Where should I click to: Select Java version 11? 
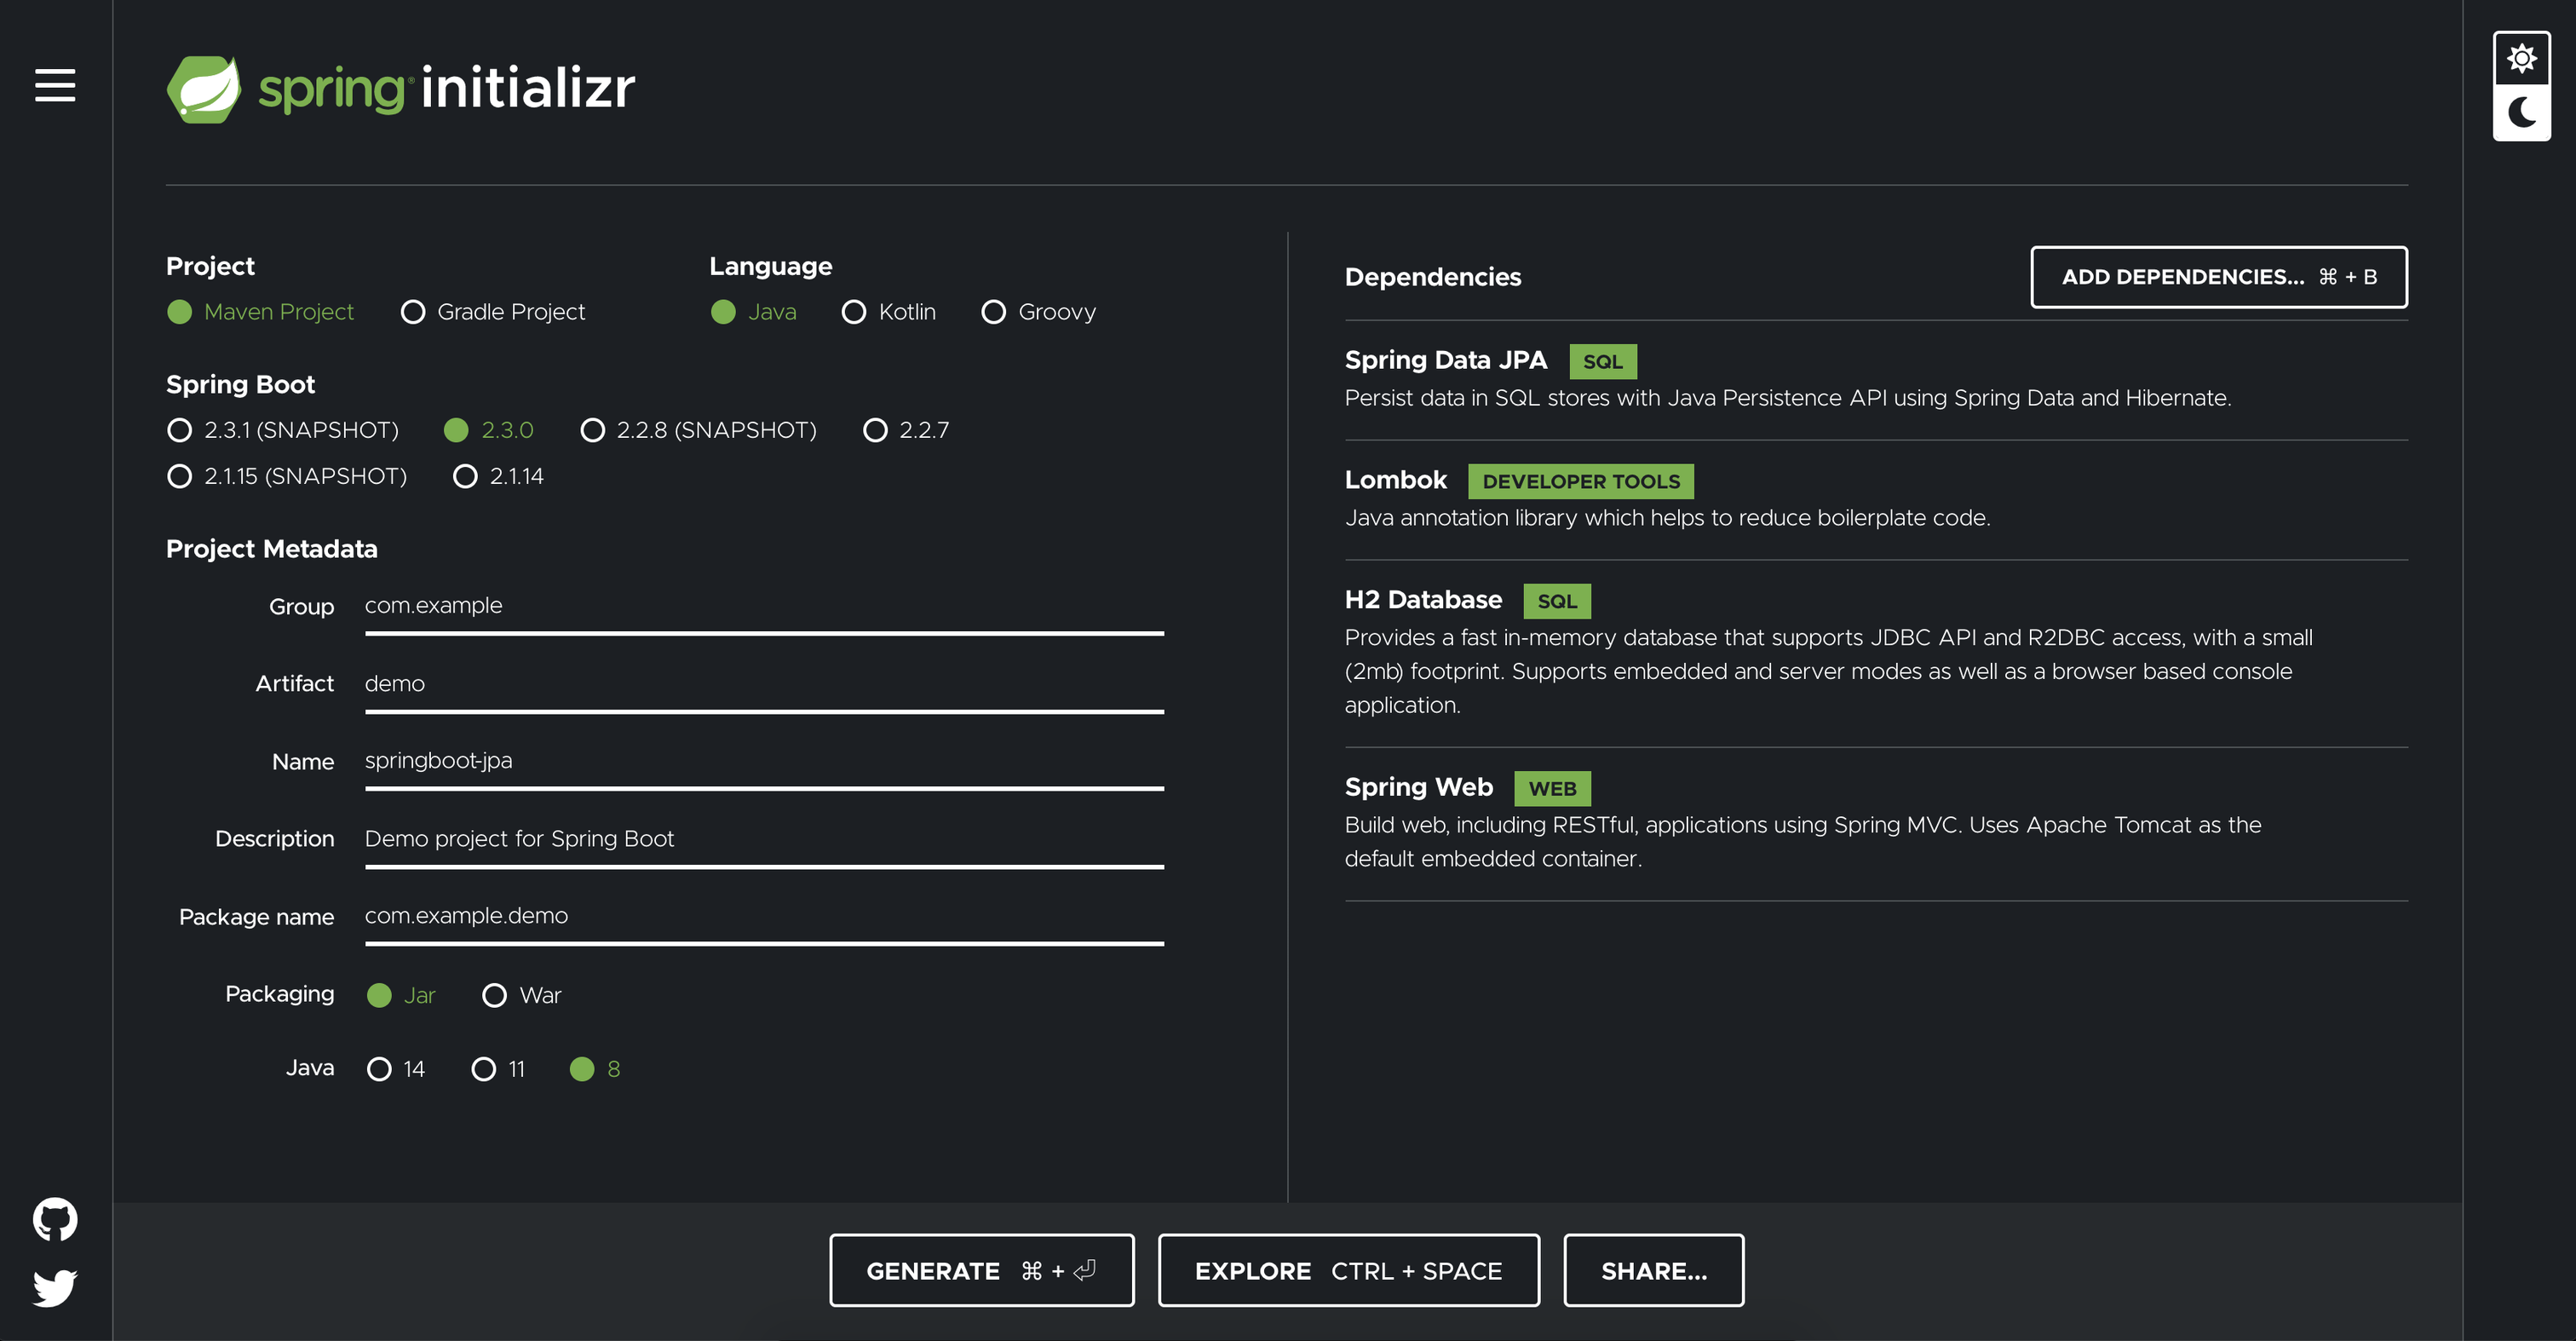[x=483, y=1069]
